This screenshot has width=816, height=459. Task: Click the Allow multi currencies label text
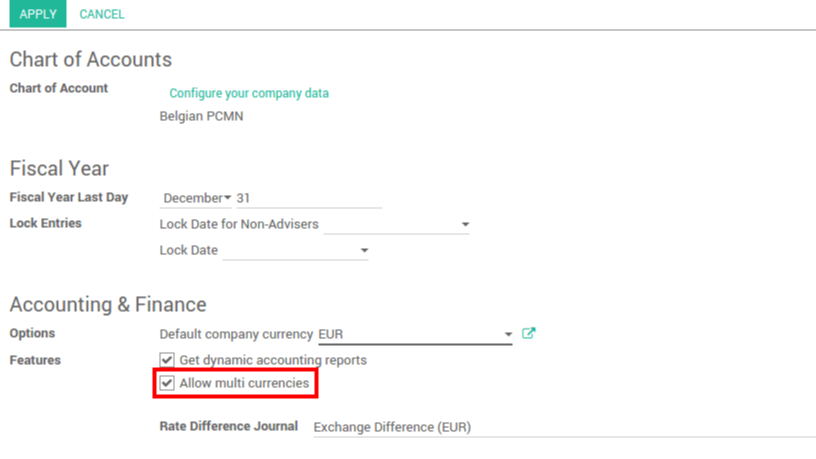[x=244, y=383]
